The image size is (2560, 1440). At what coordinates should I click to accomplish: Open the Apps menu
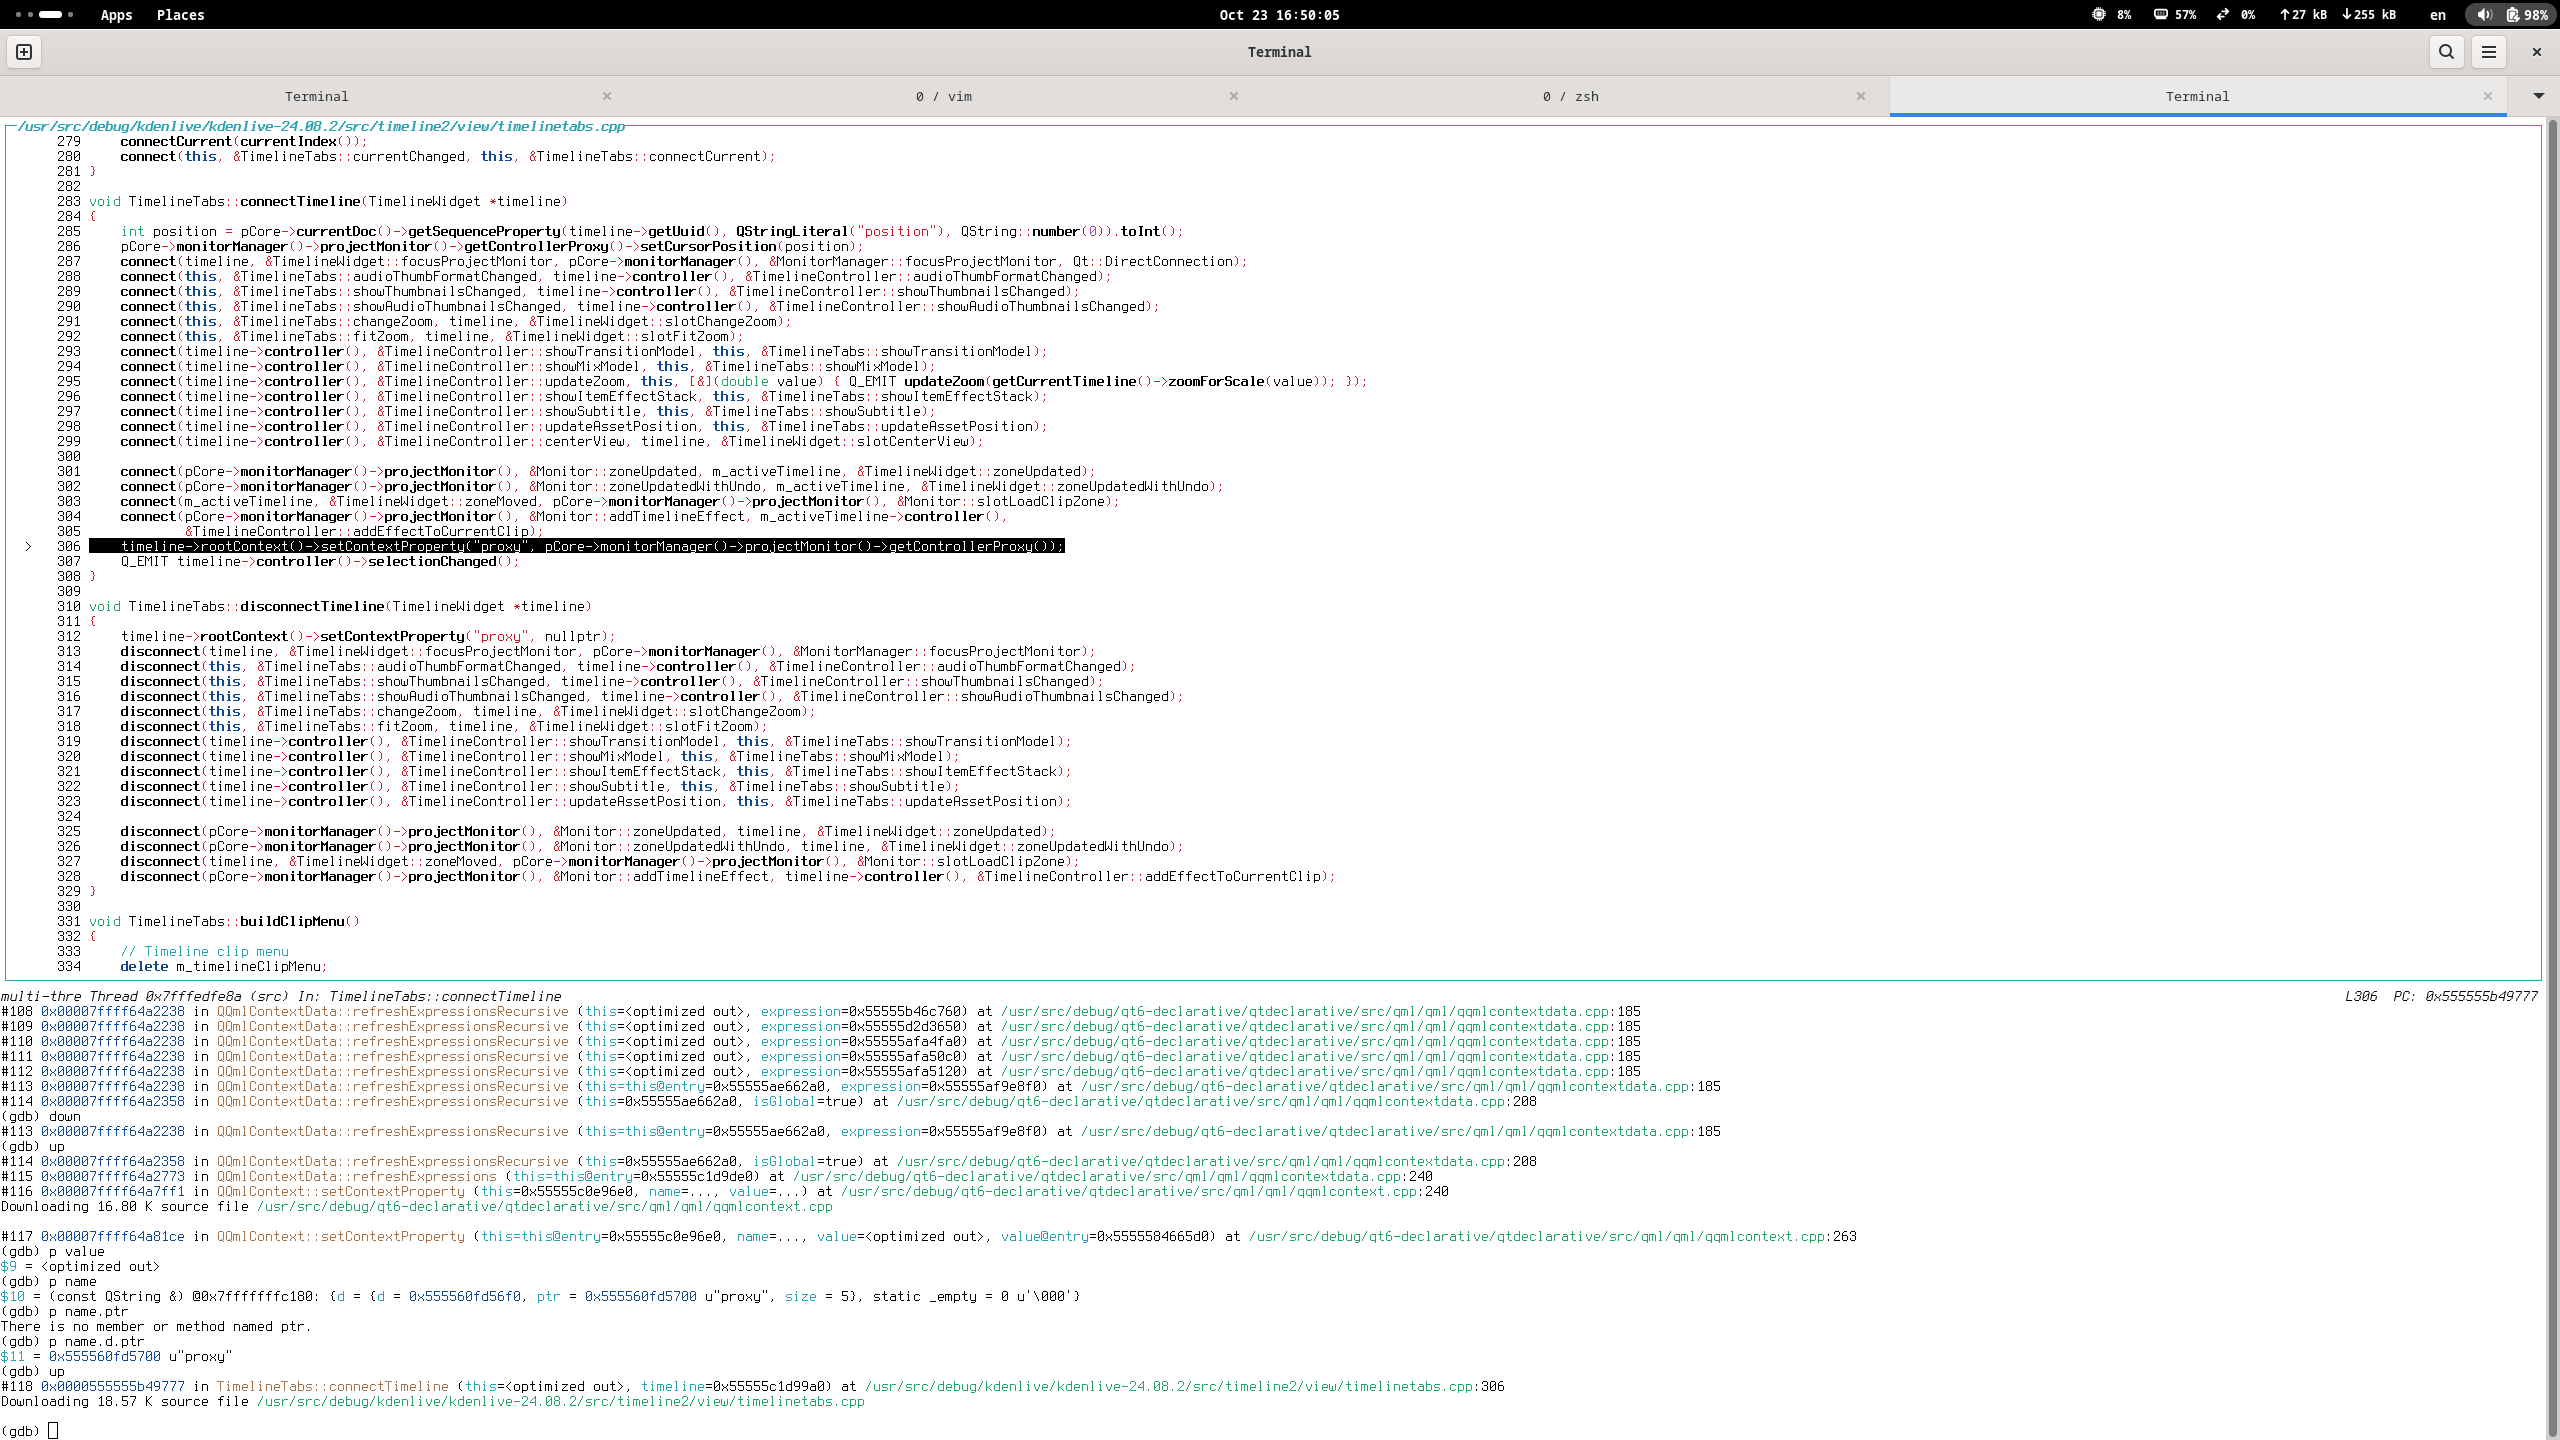(x=116, y=15)
